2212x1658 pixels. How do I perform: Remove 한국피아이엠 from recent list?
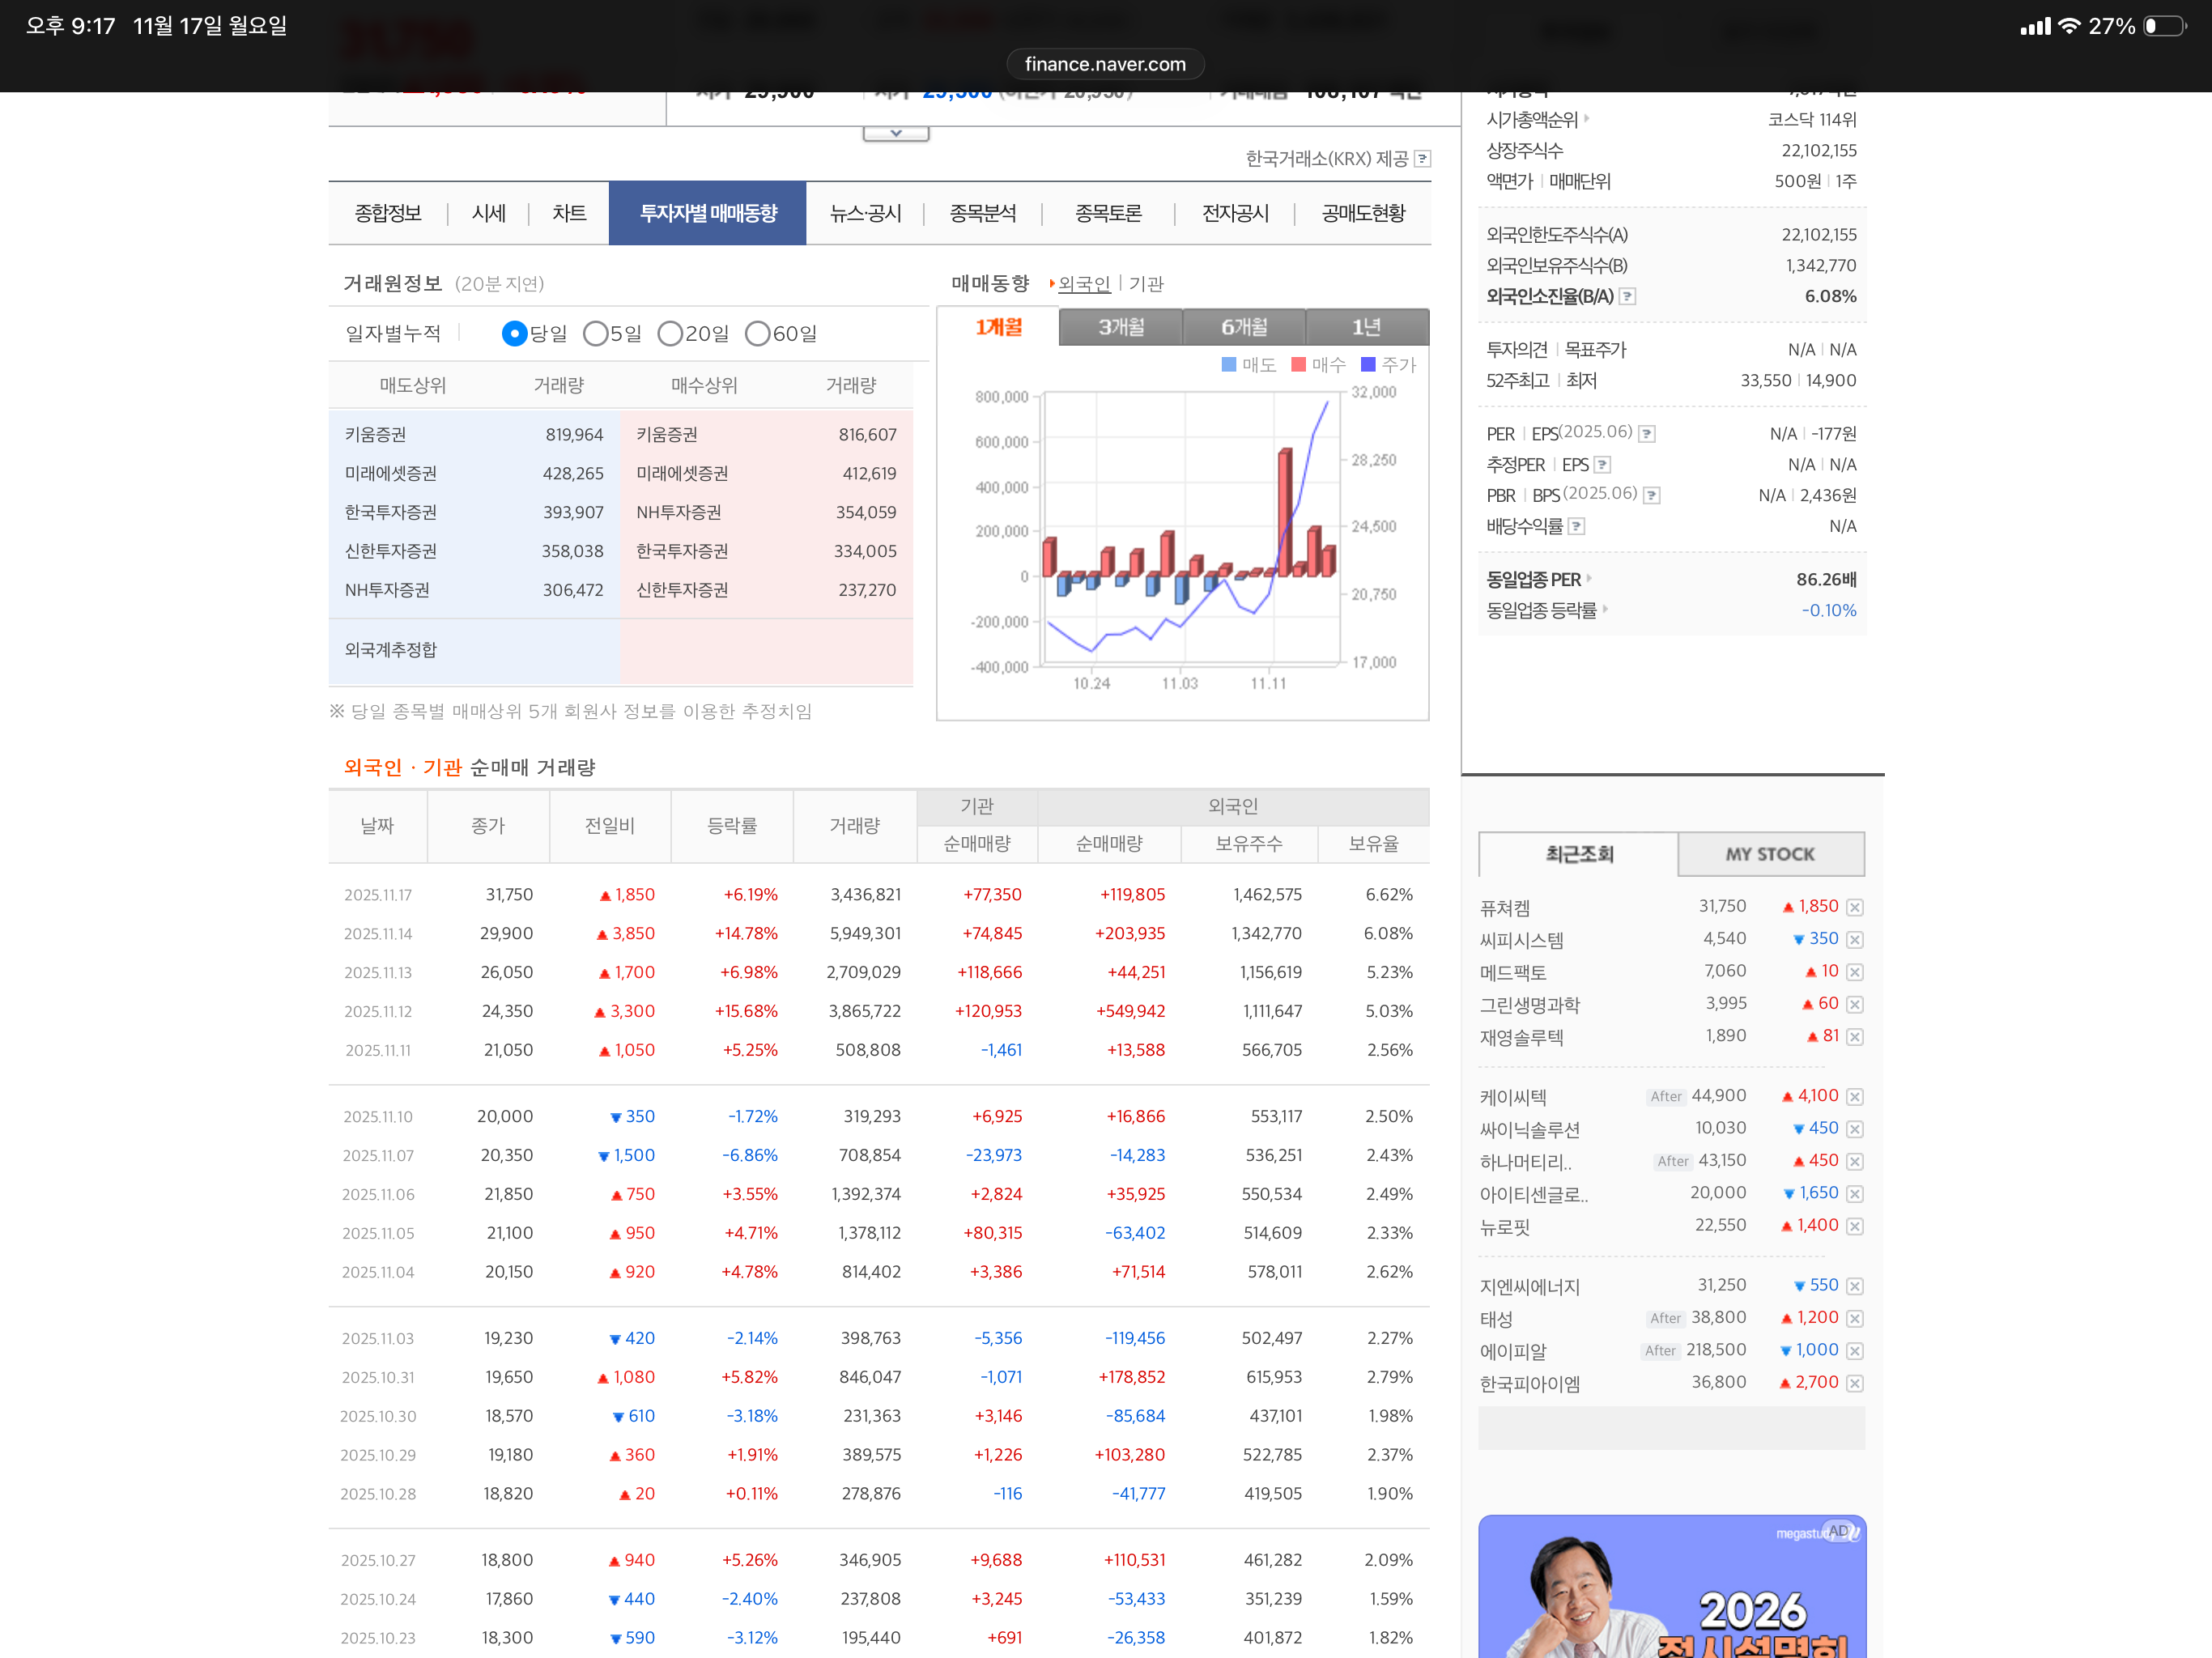pyautogui.click(x=1854, y=1384)
